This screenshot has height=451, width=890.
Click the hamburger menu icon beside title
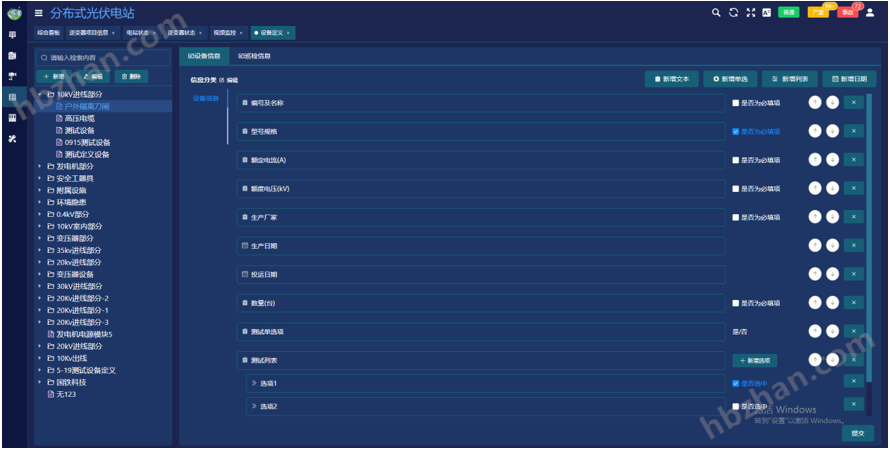click(x=39, y=13)
